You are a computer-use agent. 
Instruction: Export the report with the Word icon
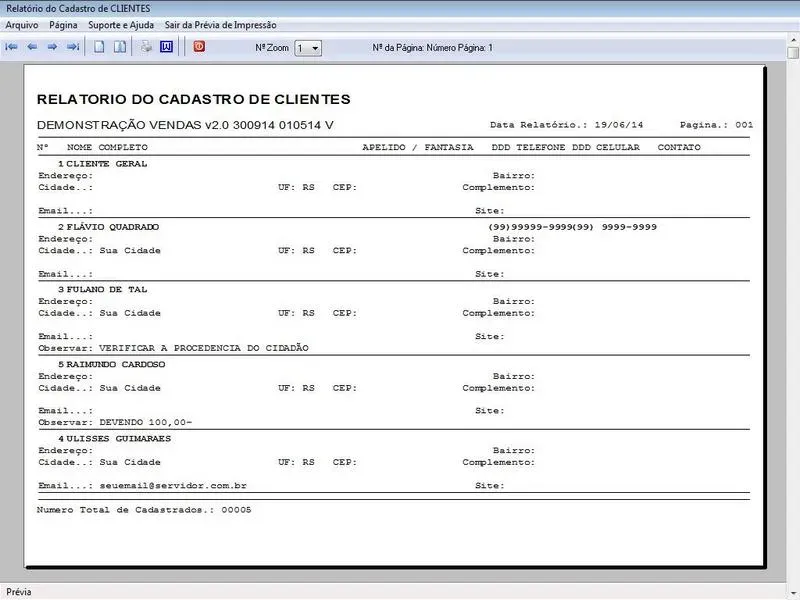click(x=166, y=47)
